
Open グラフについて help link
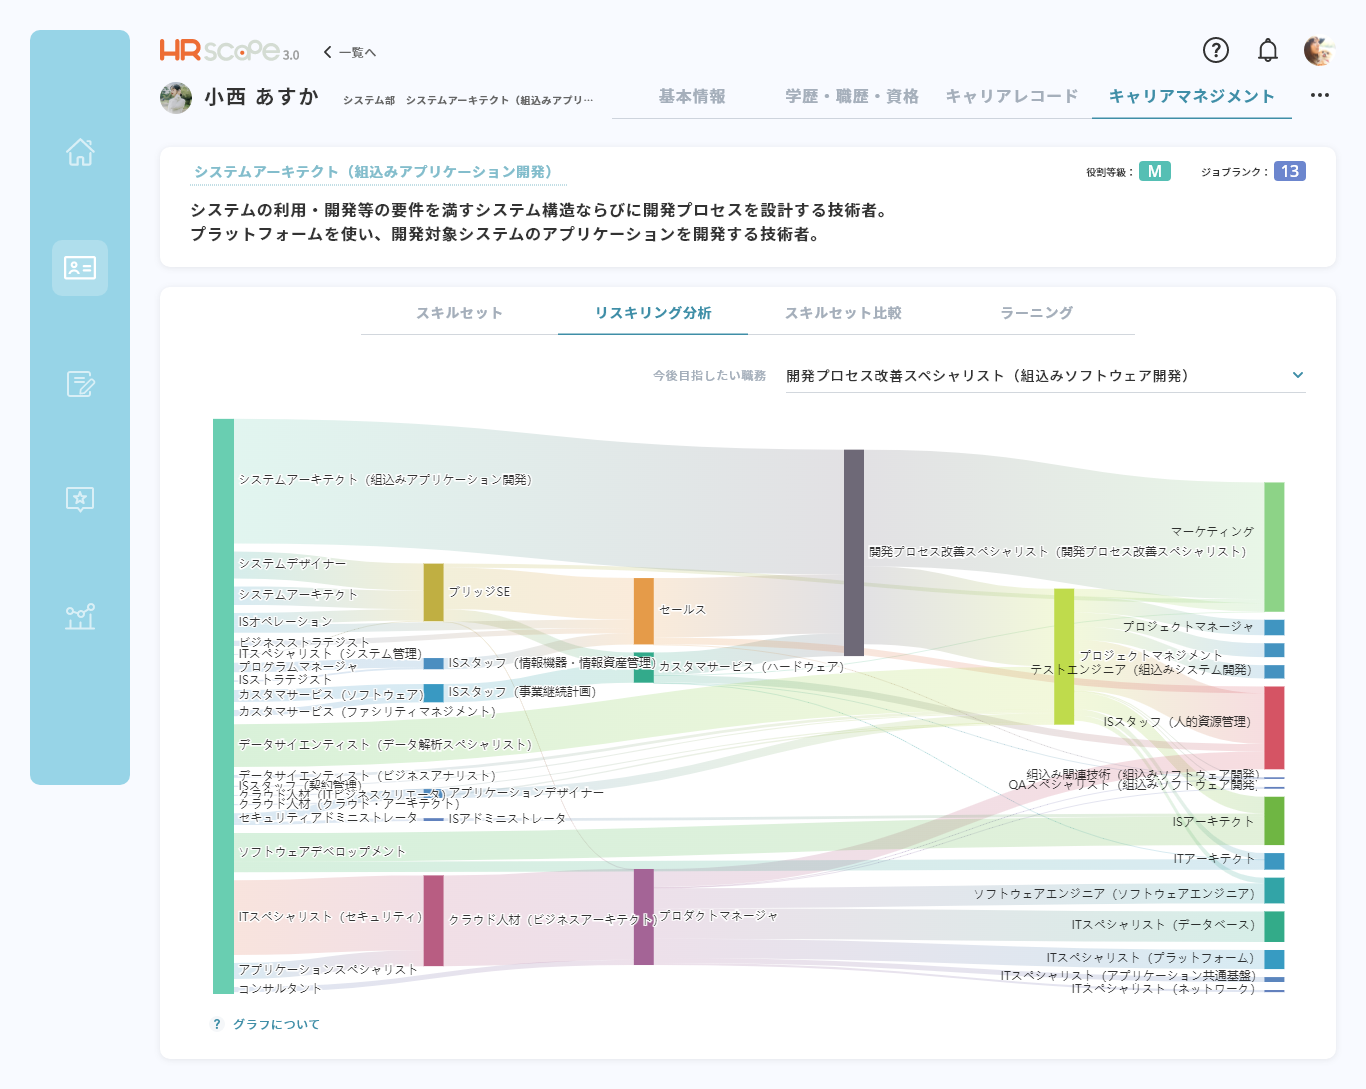(x=267, y=1024)
